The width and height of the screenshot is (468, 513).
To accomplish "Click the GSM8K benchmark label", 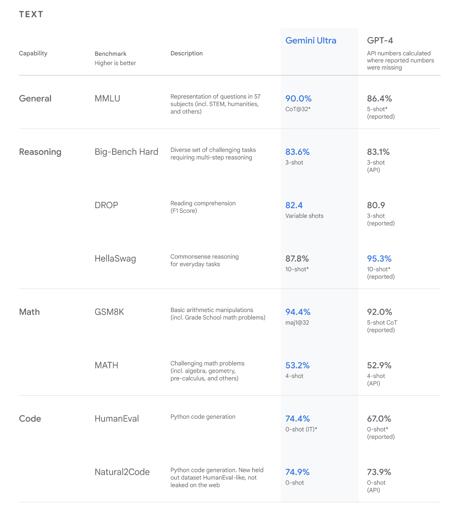I will point(109,312).
